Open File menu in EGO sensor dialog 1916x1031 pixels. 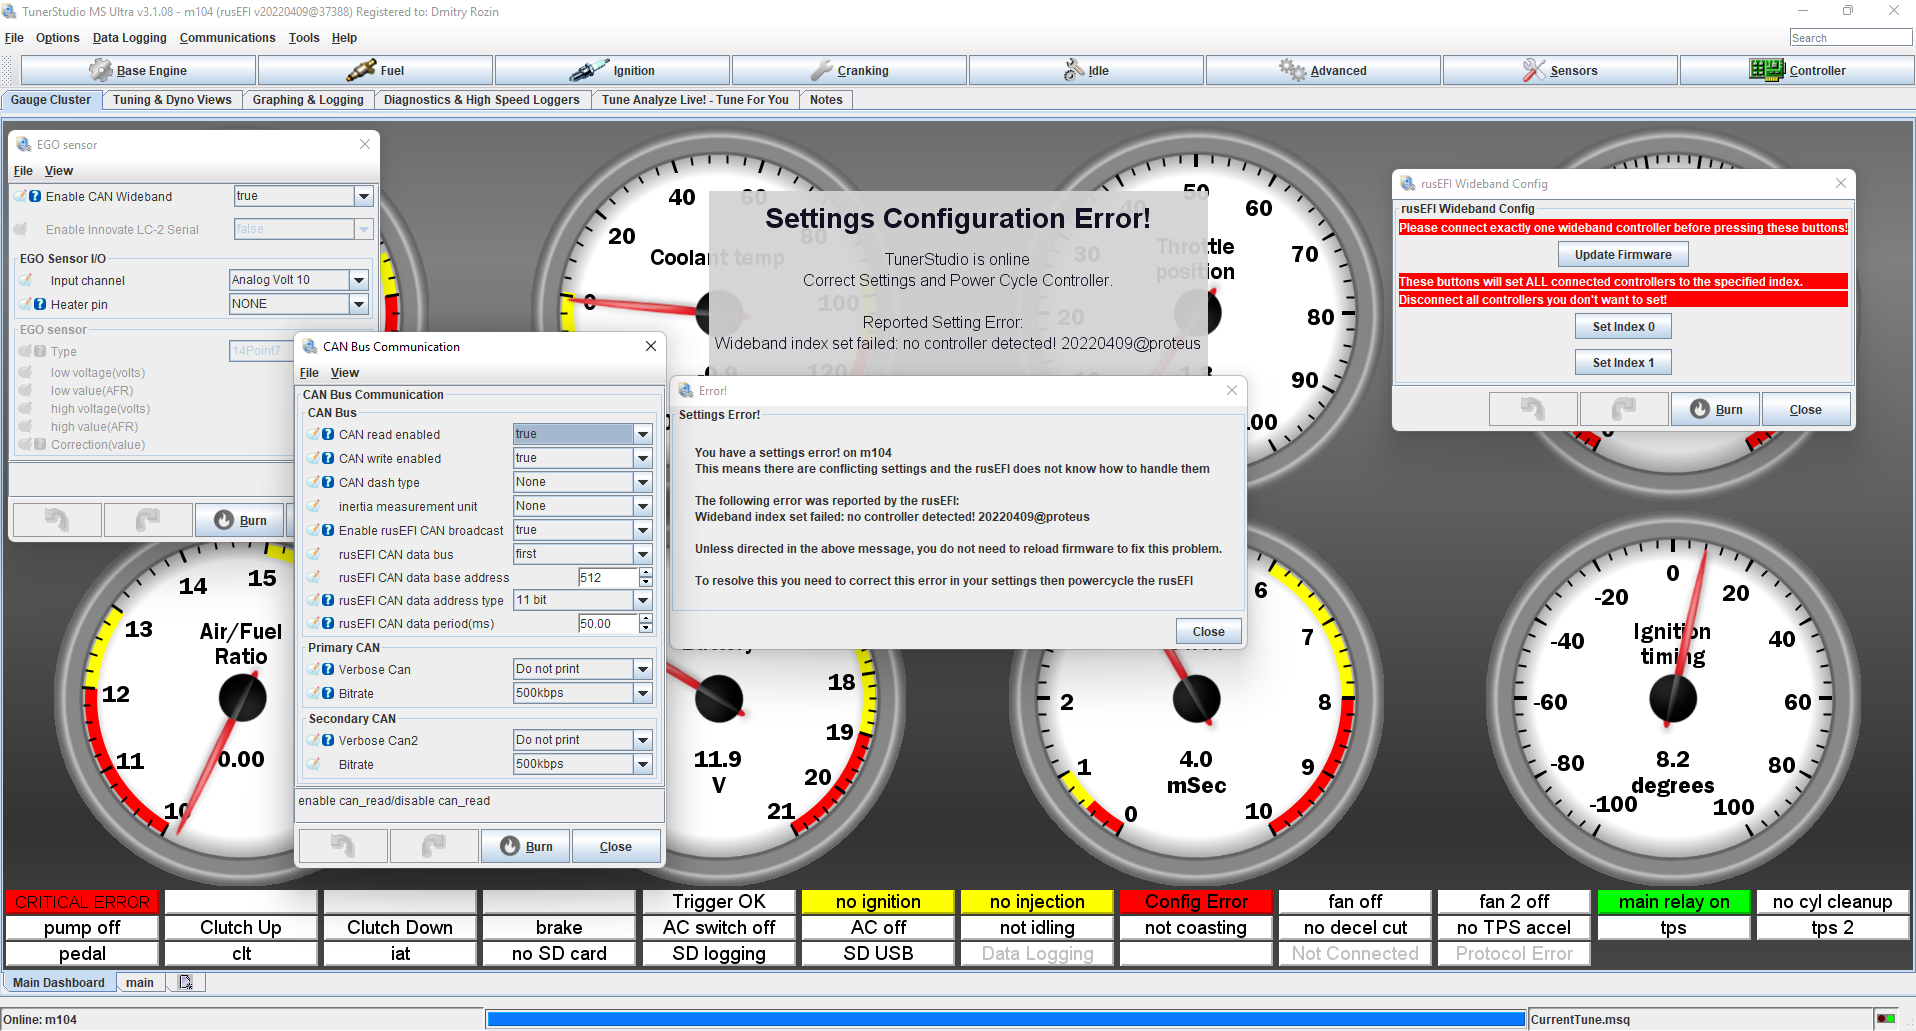[23, 171]
